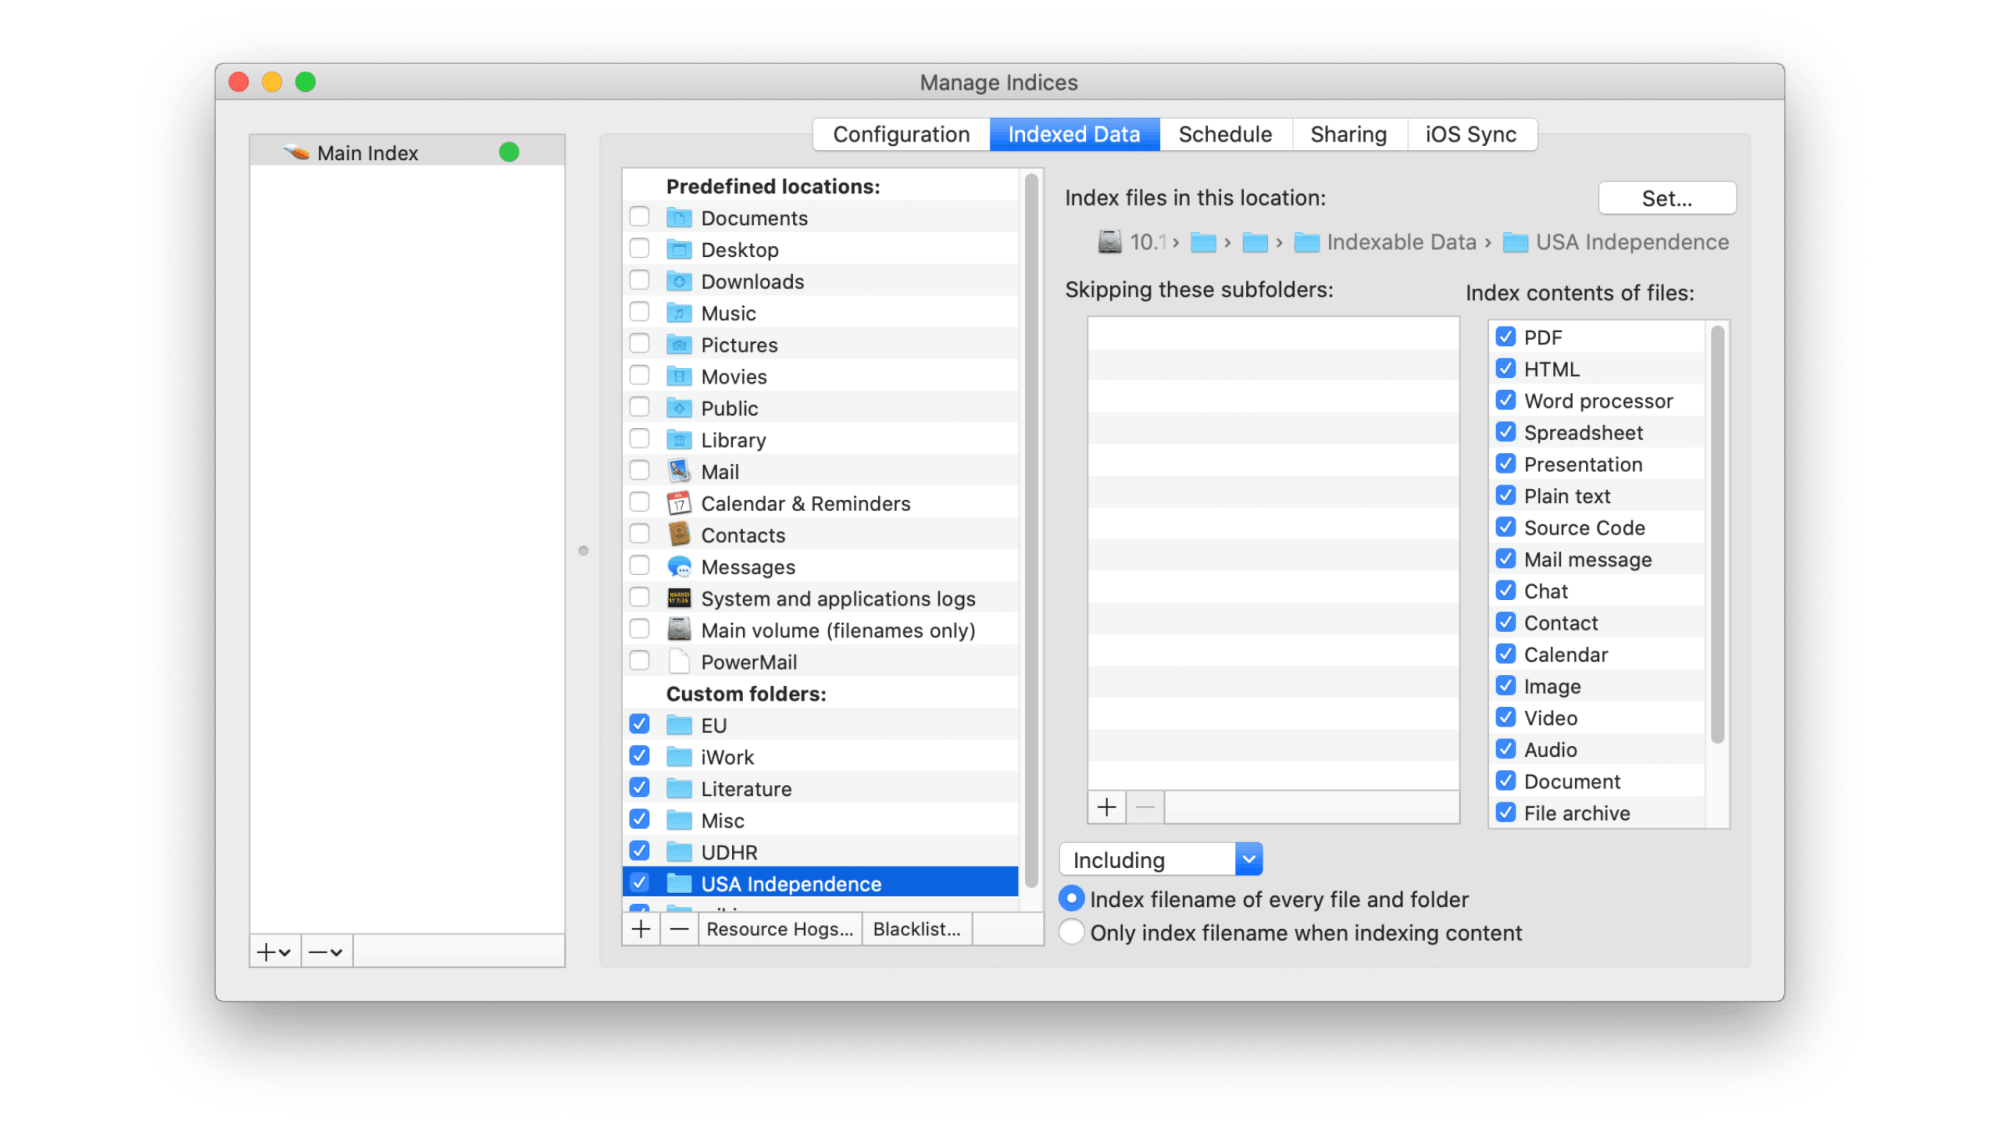The image size is (2000, 1125).
Task: Select Only index filename when indexing content
Action: (1072, 932)
